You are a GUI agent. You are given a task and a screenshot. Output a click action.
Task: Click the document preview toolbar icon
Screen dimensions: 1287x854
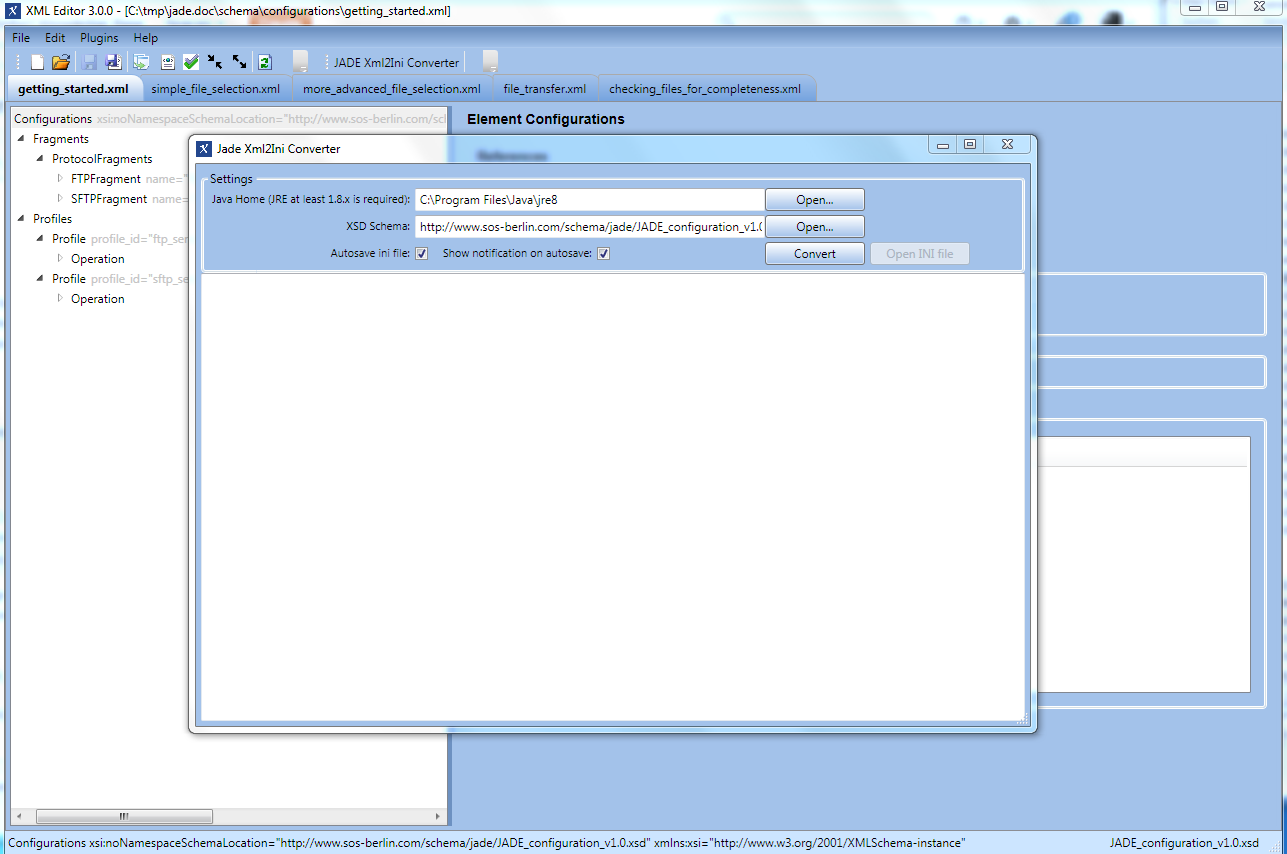point(167,62)
